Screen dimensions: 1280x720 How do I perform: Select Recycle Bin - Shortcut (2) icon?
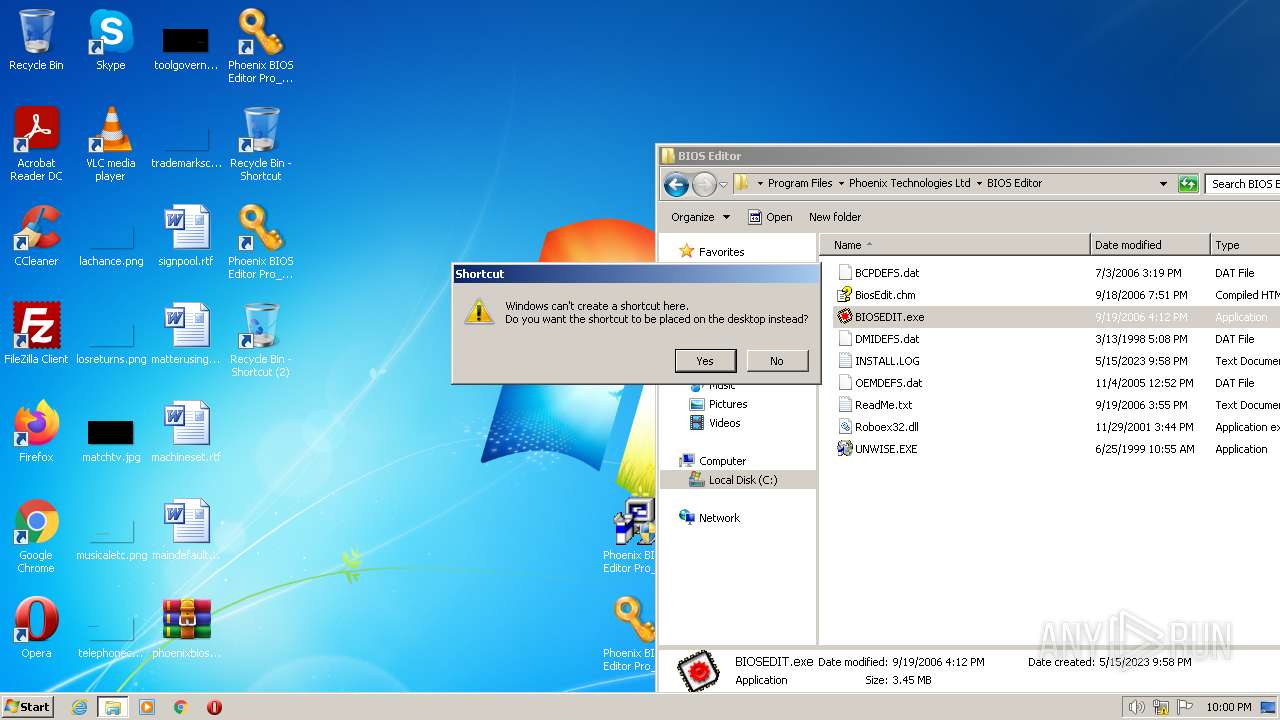pyautogui.click(x=261, y=340)
